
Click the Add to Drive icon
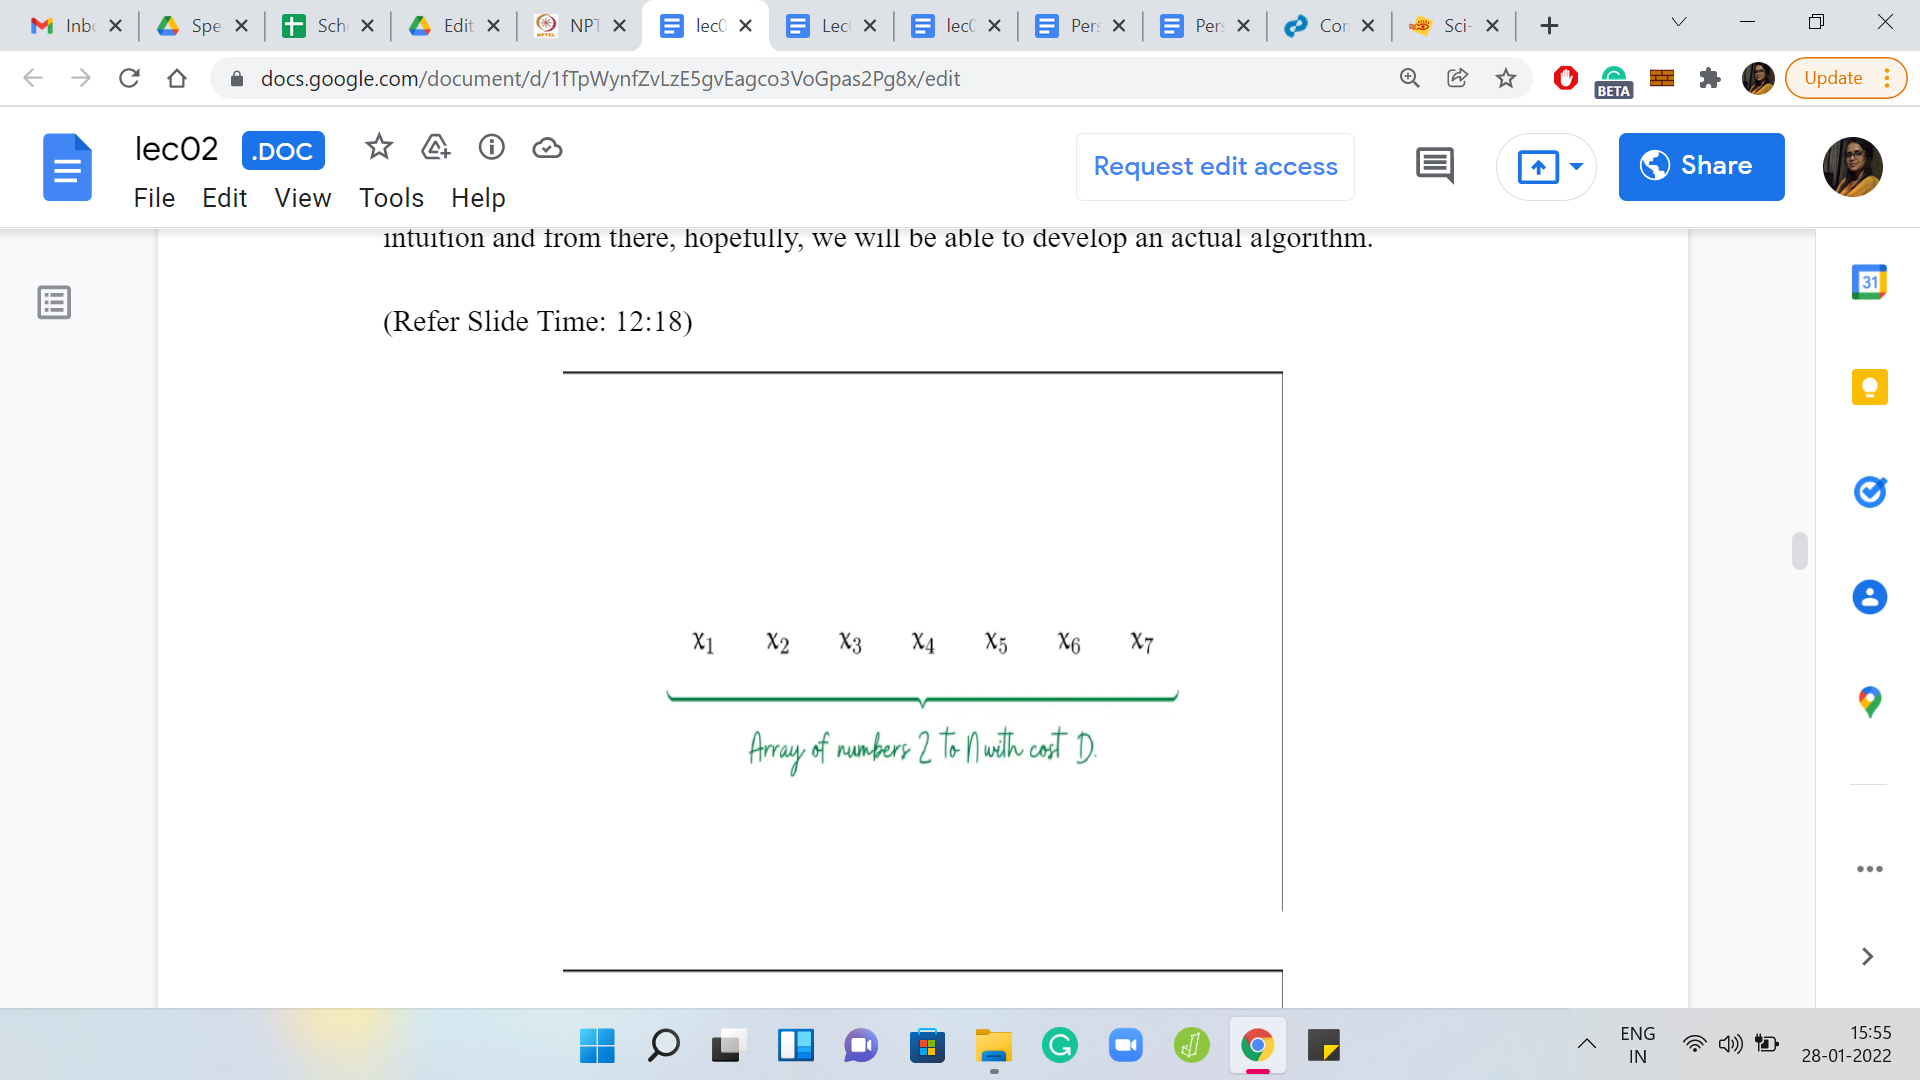point(435,148)
